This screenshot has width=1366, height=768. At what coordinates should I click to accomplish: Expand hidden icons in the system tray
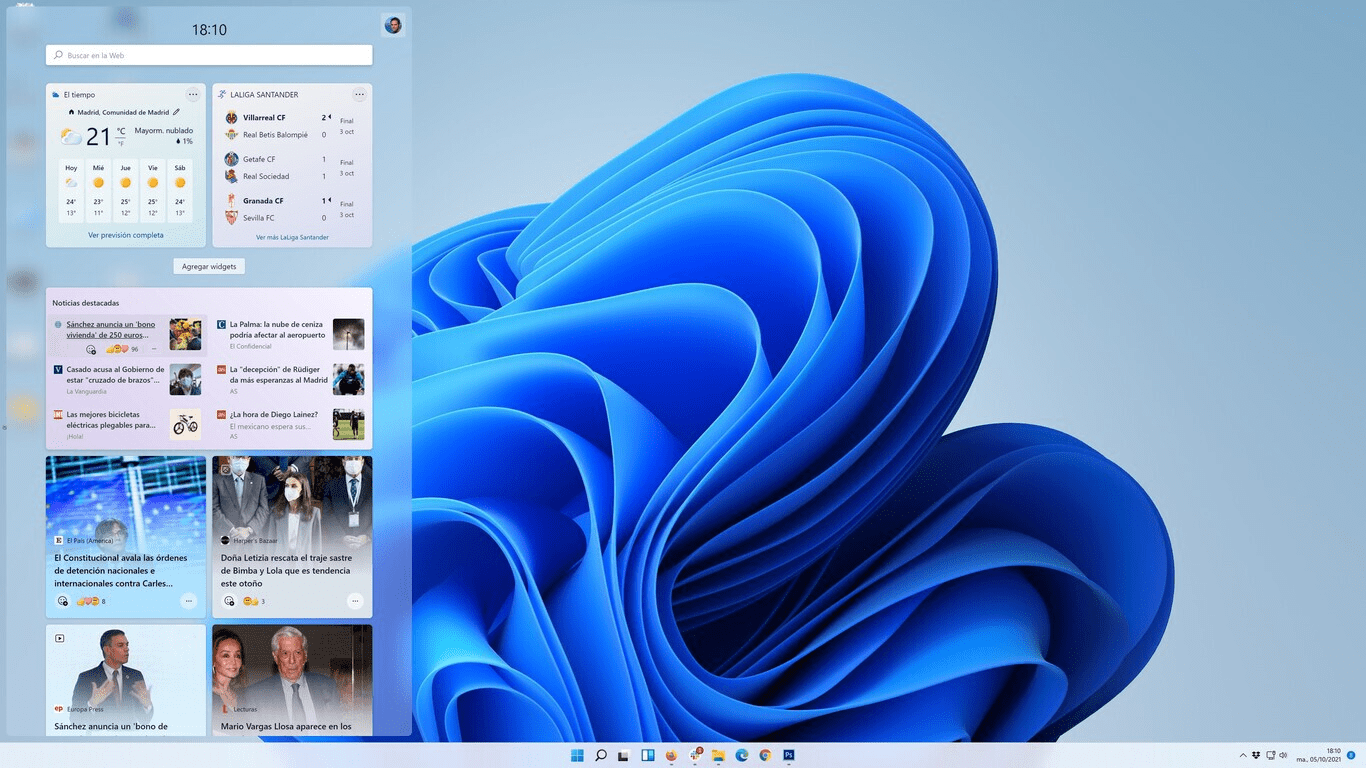click(x=1244, y=755)
